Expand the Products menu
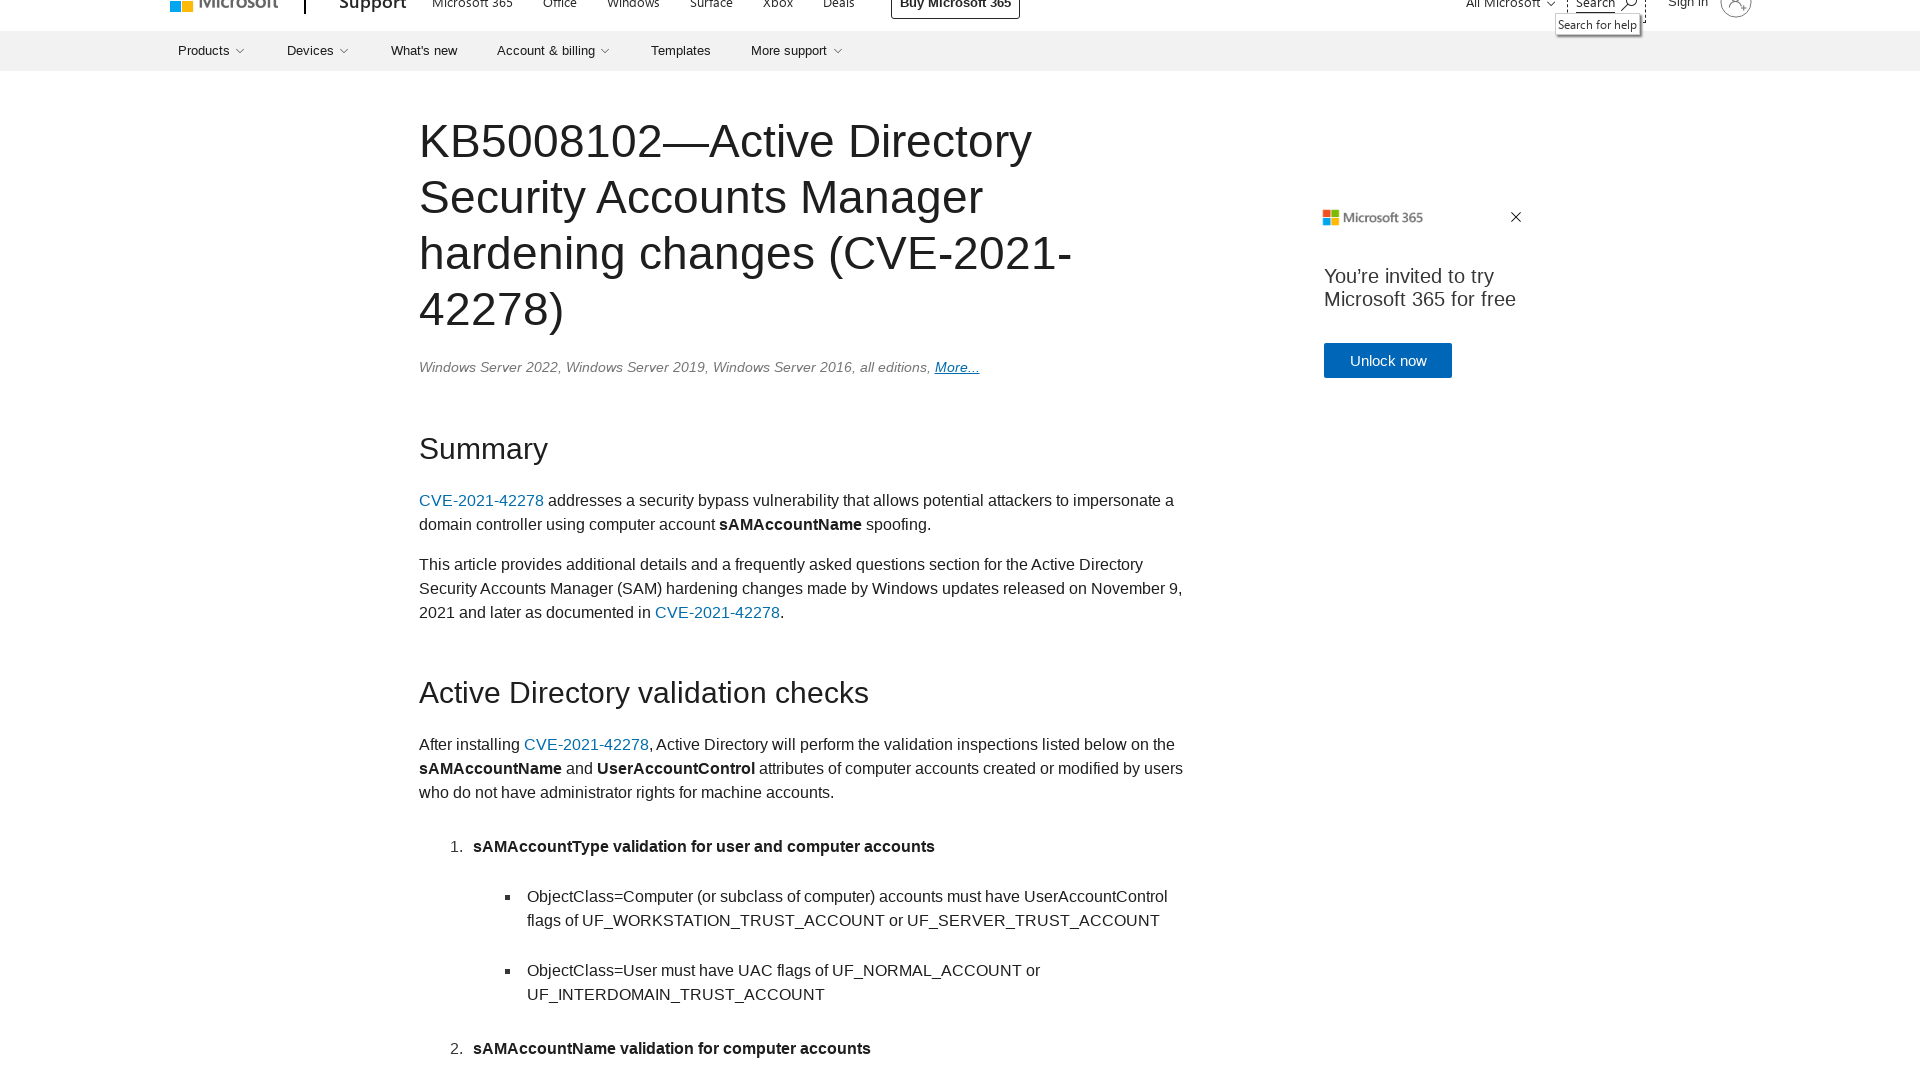Viewport: 1920px width, 1080px height. [x=211, y=51]
